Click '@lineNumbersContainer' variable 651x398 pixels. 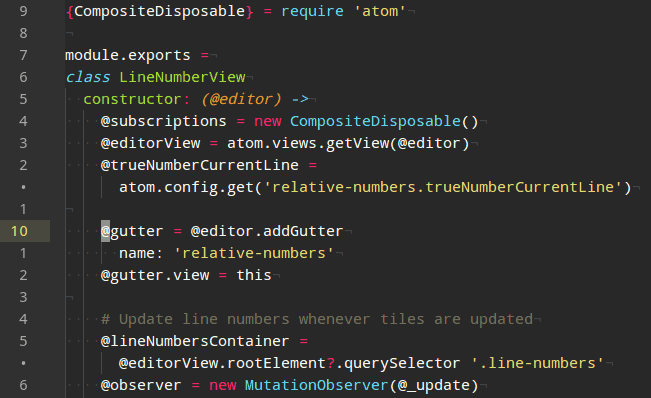pyautogui.click(x=195, y=341)
